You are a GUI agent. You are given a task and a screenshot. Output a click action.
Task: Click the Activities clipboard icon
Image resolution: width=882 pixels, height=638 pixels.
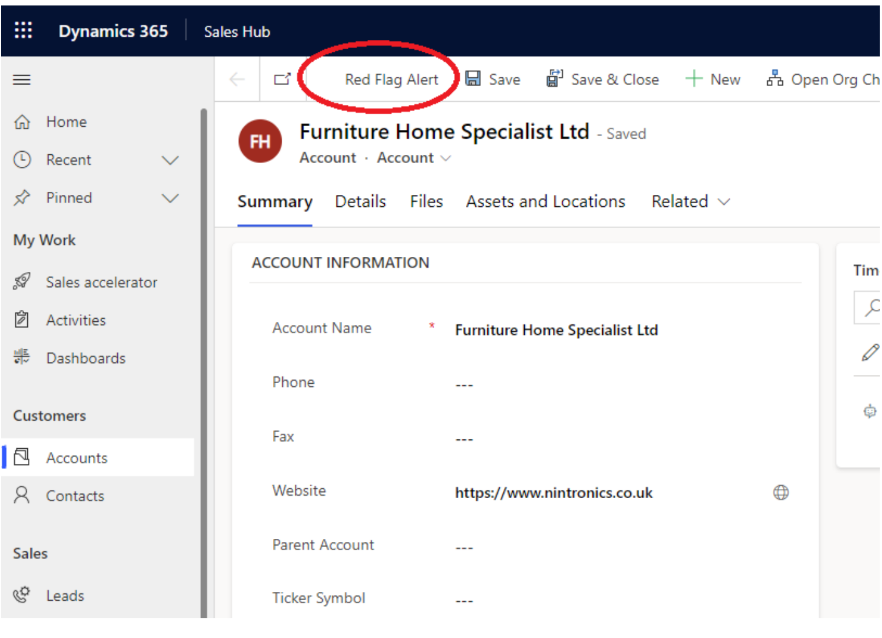tap(22, 320)
